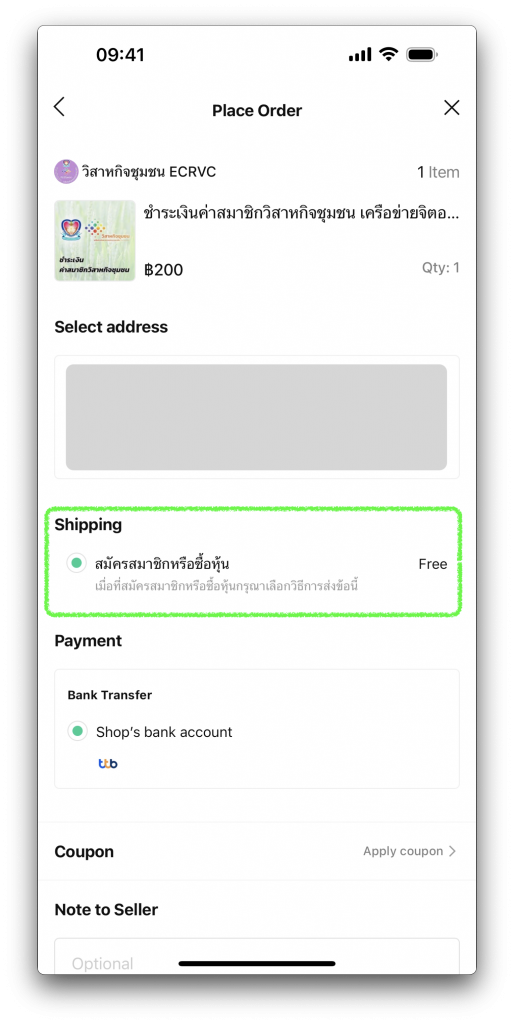Tap the home indicator bar
Viewport: 514px width, 1024px height.
click(x=257, y=963)
